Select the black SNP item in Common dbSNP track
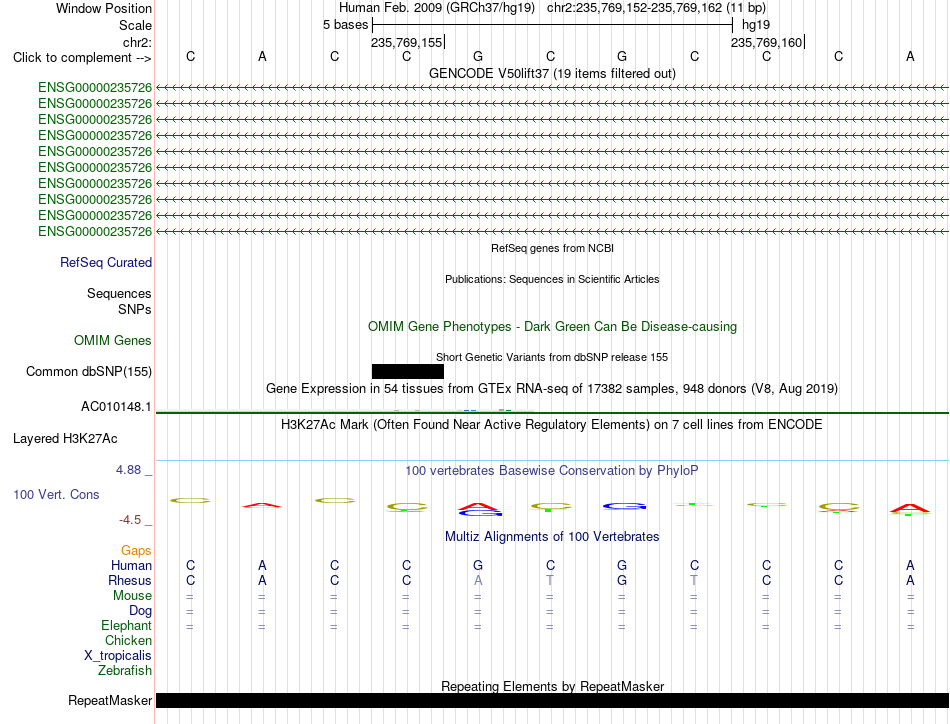This screenshot has width=950, height=724. 408,371
